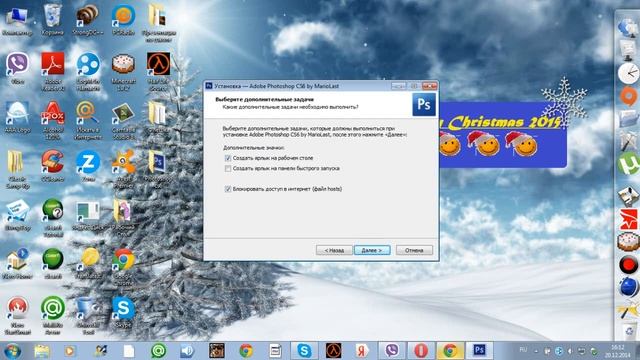Open the CCleaner desktop shortcut
Viewport: 640px width, 360px height.
[53, 166]
